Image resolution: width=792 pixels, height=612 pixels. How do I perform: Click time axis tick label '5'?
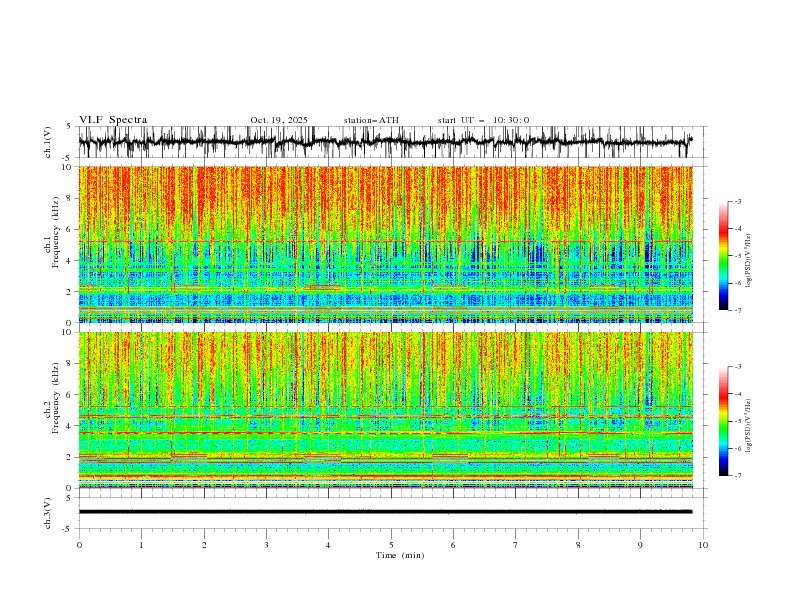pos(391,545)
